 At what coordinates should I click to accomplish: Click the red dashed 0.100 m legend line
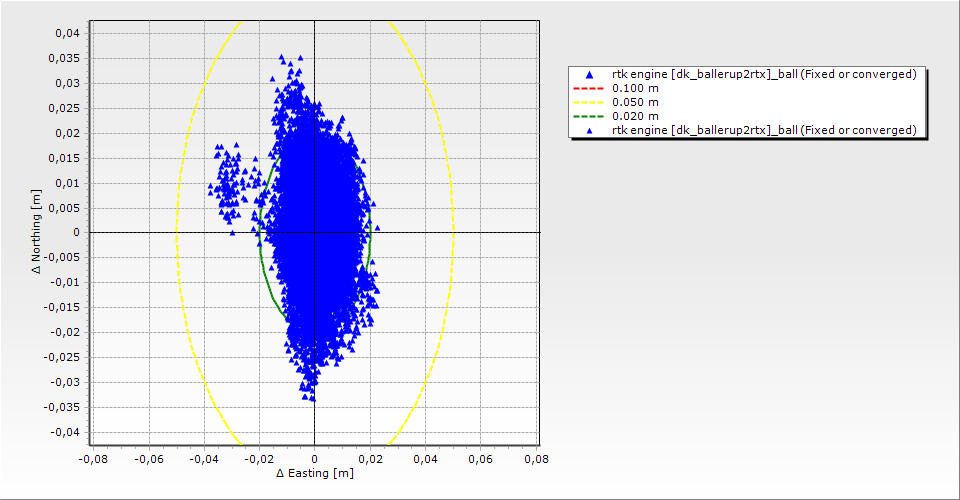tap(588, 89)
